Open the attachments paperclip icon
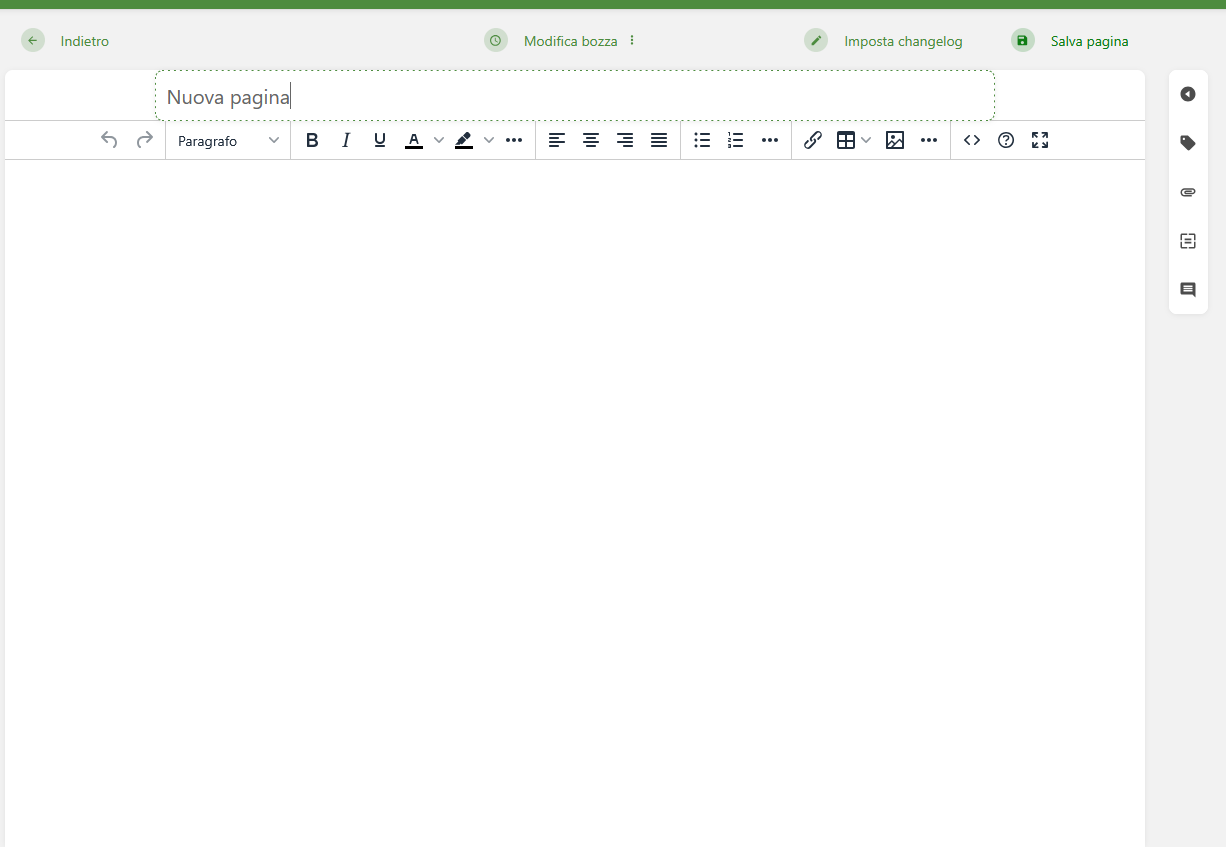 (1188, 192)
